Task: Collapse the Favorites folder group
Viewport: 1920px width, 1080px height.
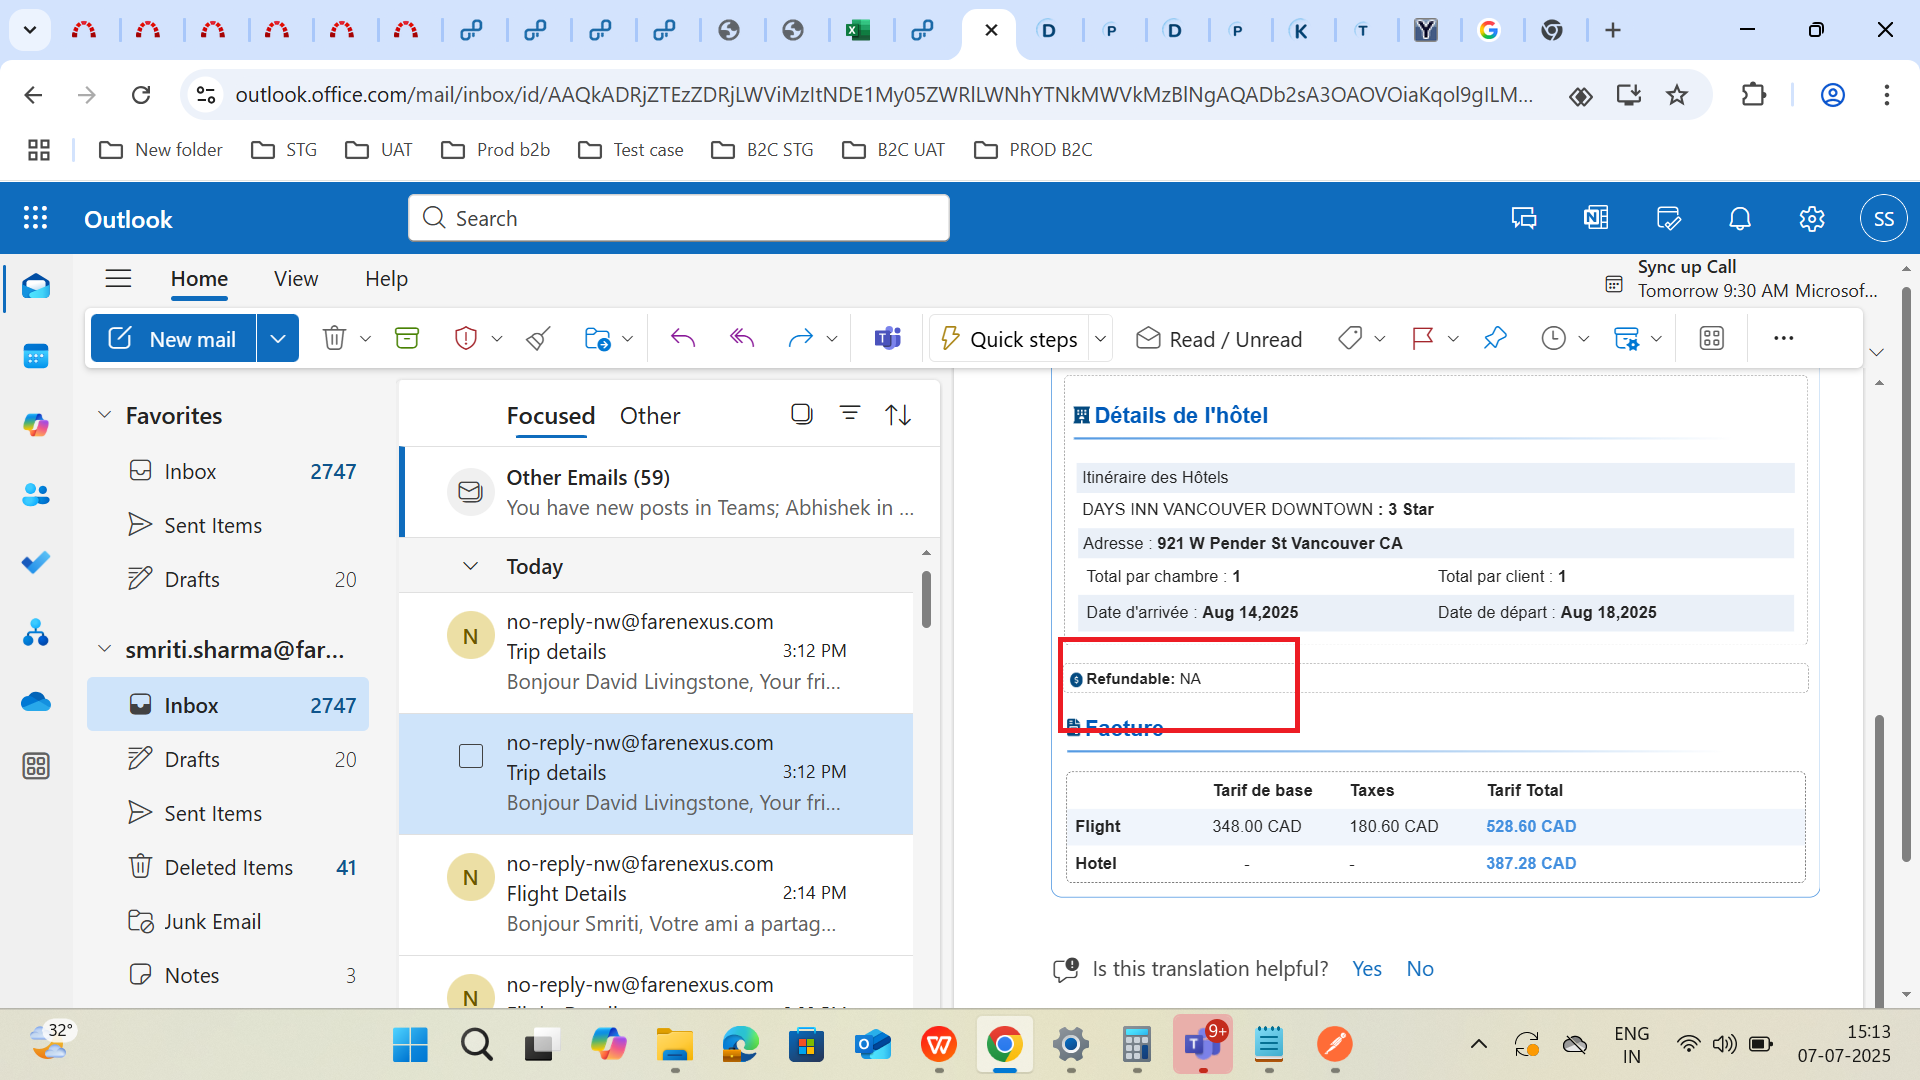Action: click(x=104, y=415)
